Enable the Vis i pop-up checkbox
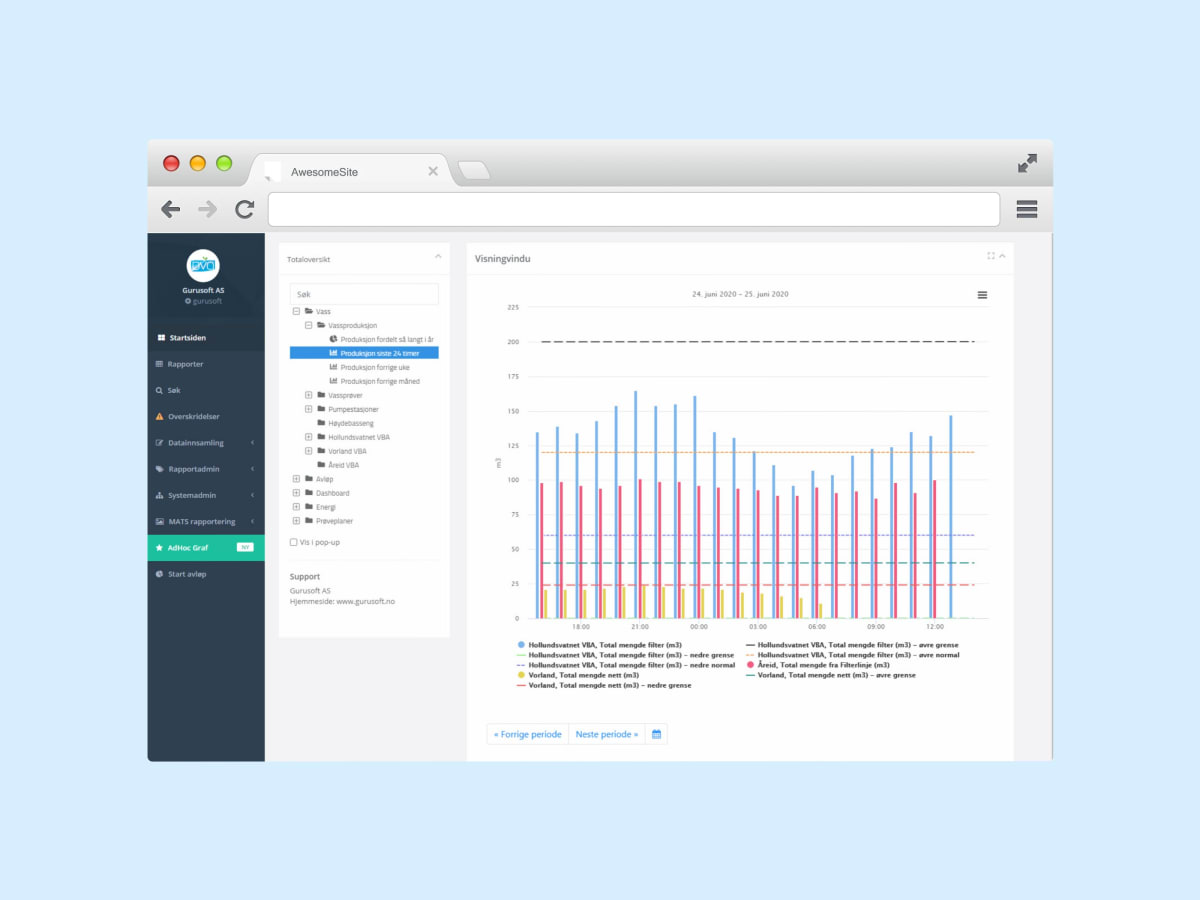Viewport: 1200px width, 900px height. (x=293, y=542)
